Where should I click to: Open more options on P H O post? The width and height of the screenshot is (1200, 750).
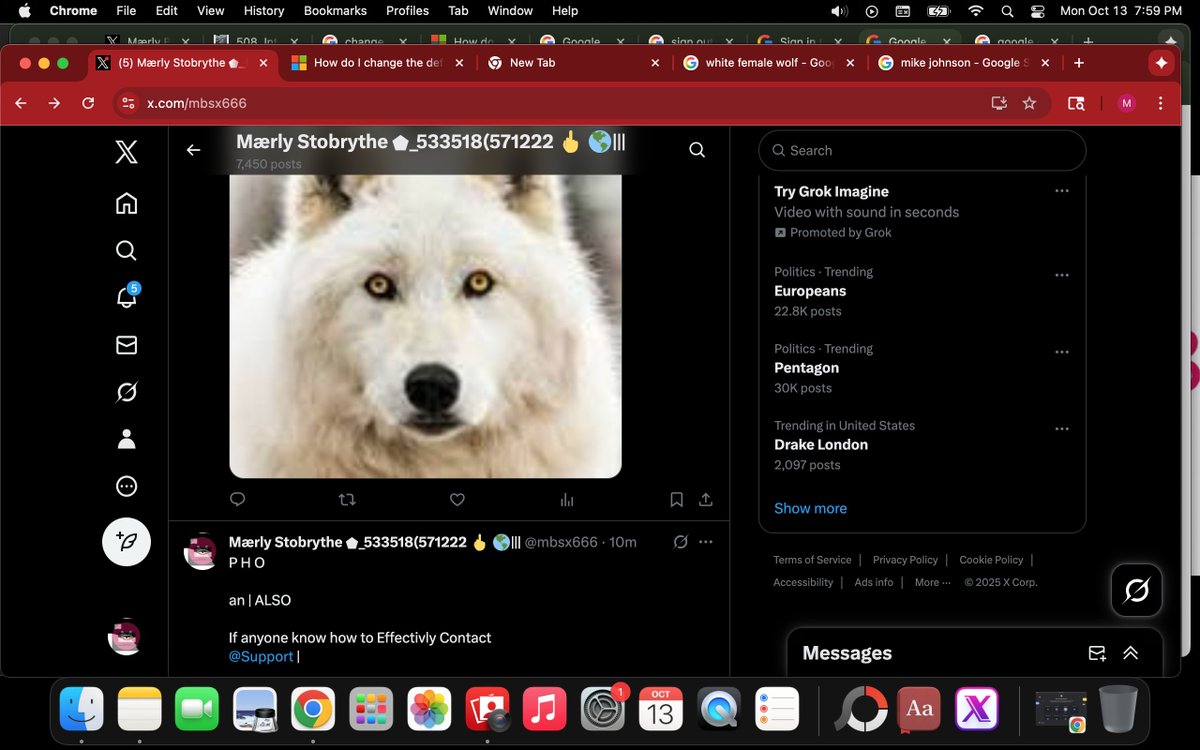706,542
